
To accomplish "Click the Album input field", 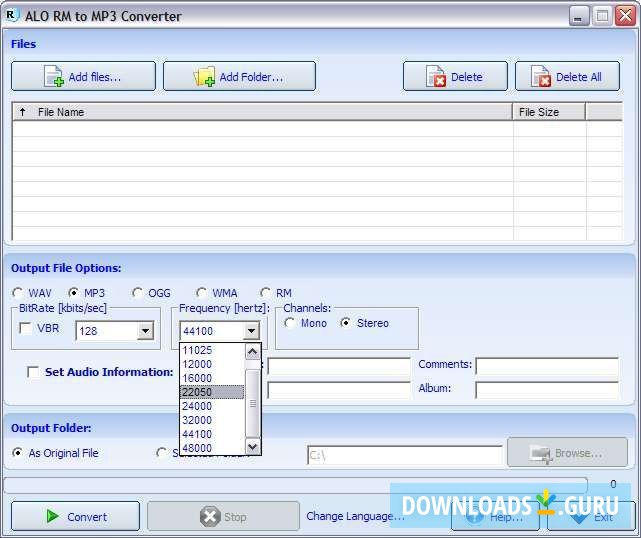I will (547, 390).
